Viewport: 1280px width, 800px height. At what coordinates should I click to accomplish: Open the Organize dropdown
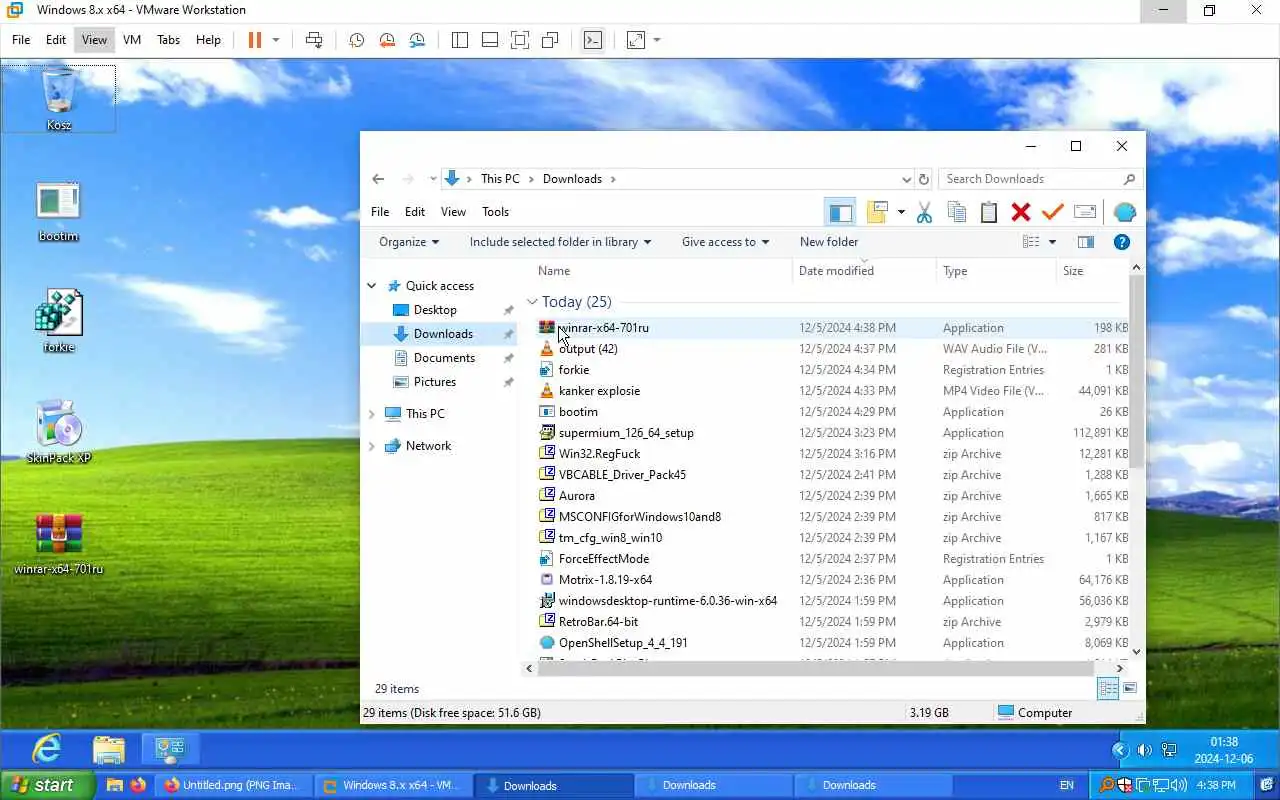click(409, 242)
